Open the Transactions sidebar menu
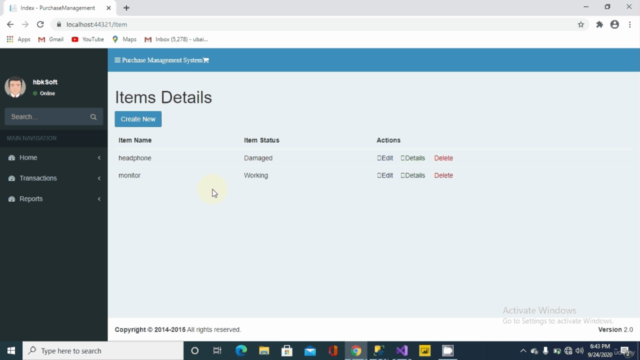Screen dimensions: 640x360 click(54, 178)
